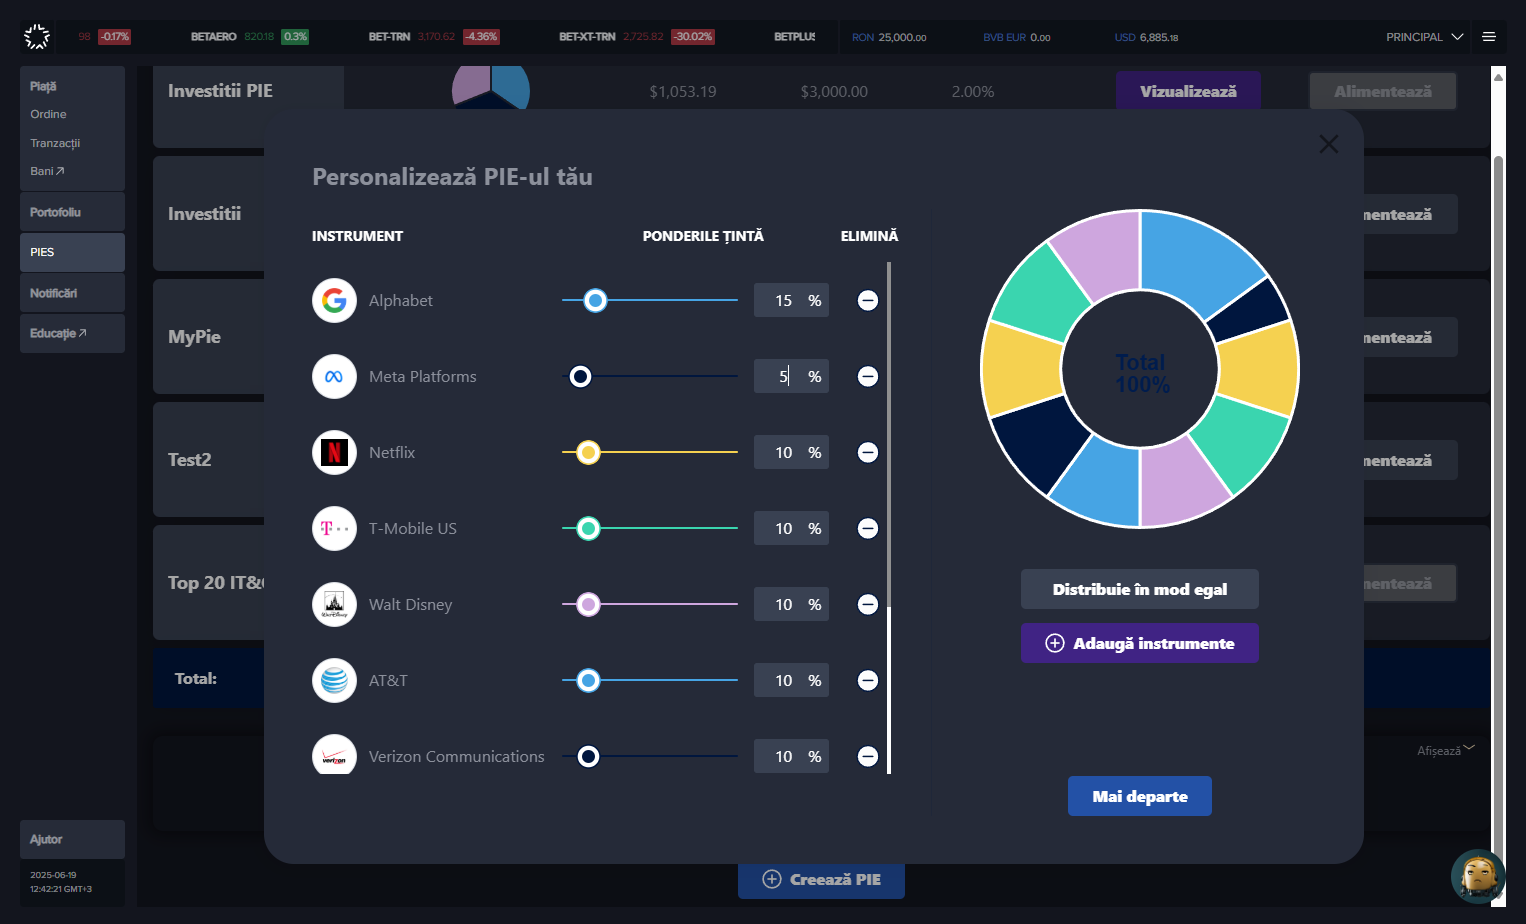This screenshot has width=1526, height=924.
Task: Click the Netflix logo icon
Action: (x=334, y=452)
